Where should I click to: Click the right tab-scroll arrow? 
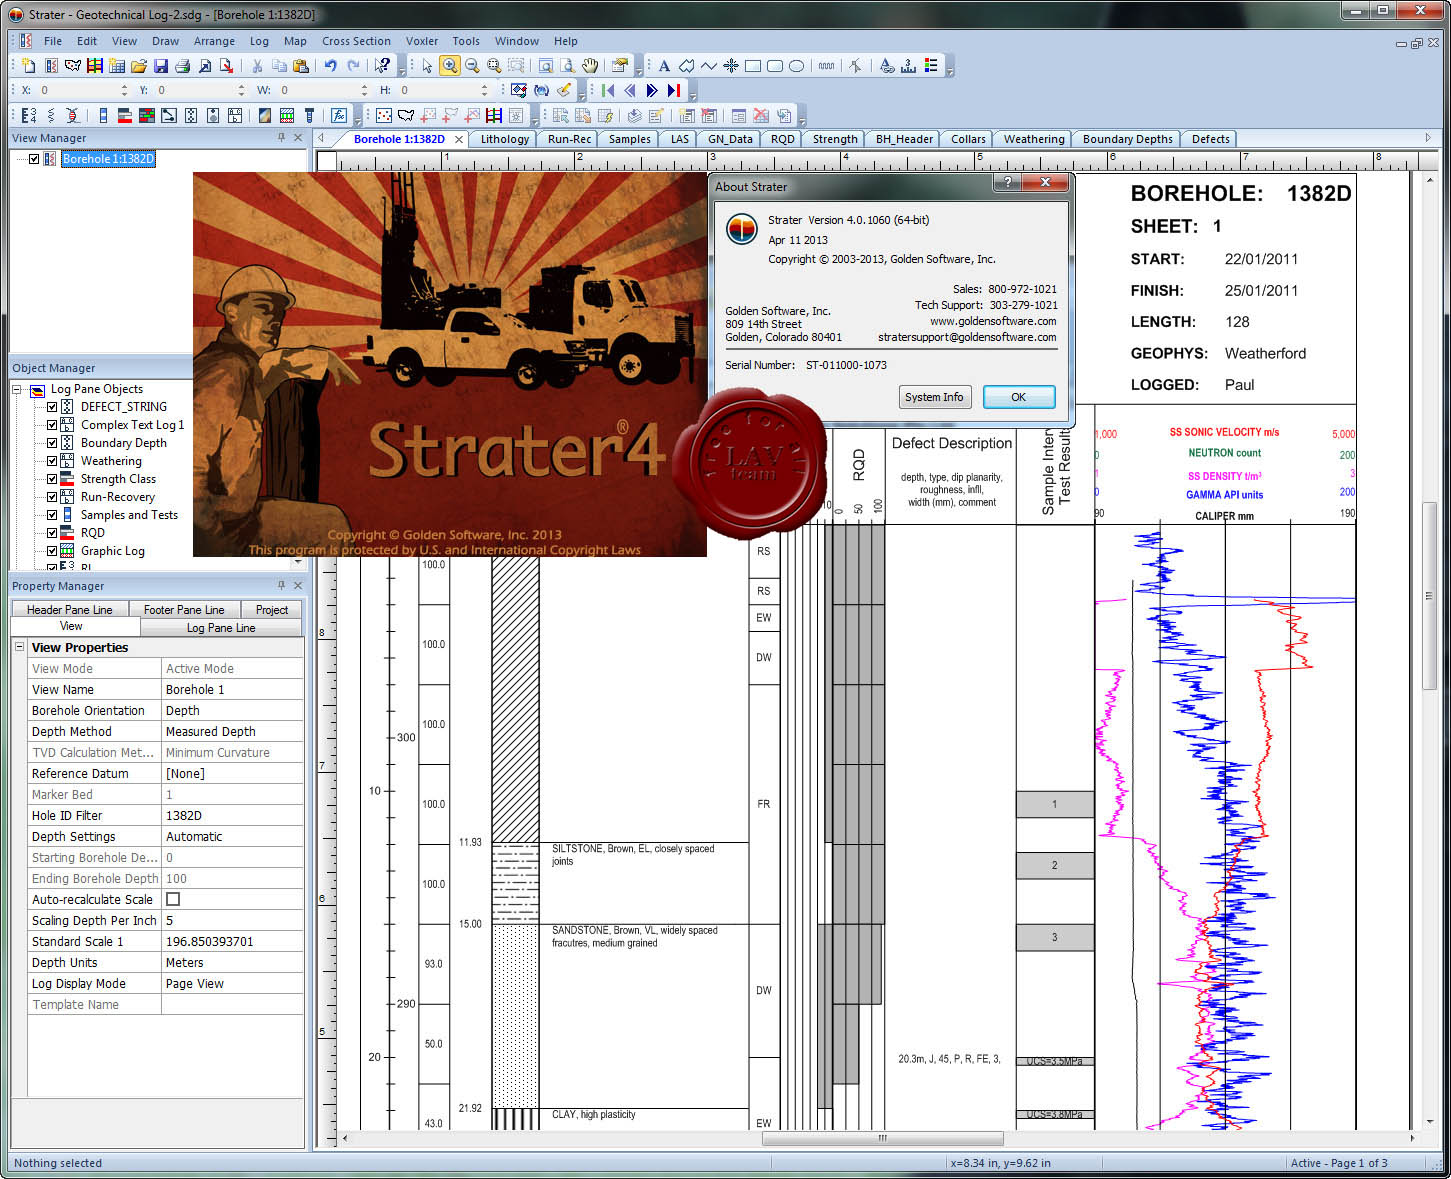(x=1427, y=138)
